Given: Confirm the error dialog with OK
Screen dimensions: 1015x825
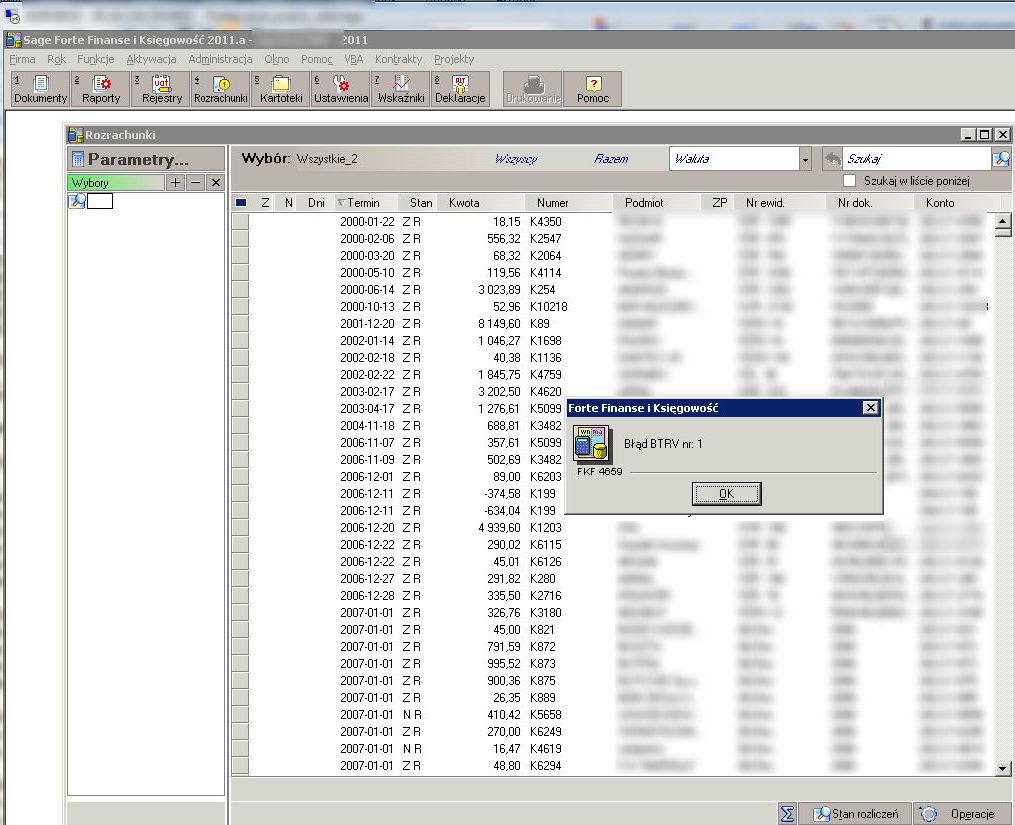Looking at the screenshot, I should click(726, 493).
